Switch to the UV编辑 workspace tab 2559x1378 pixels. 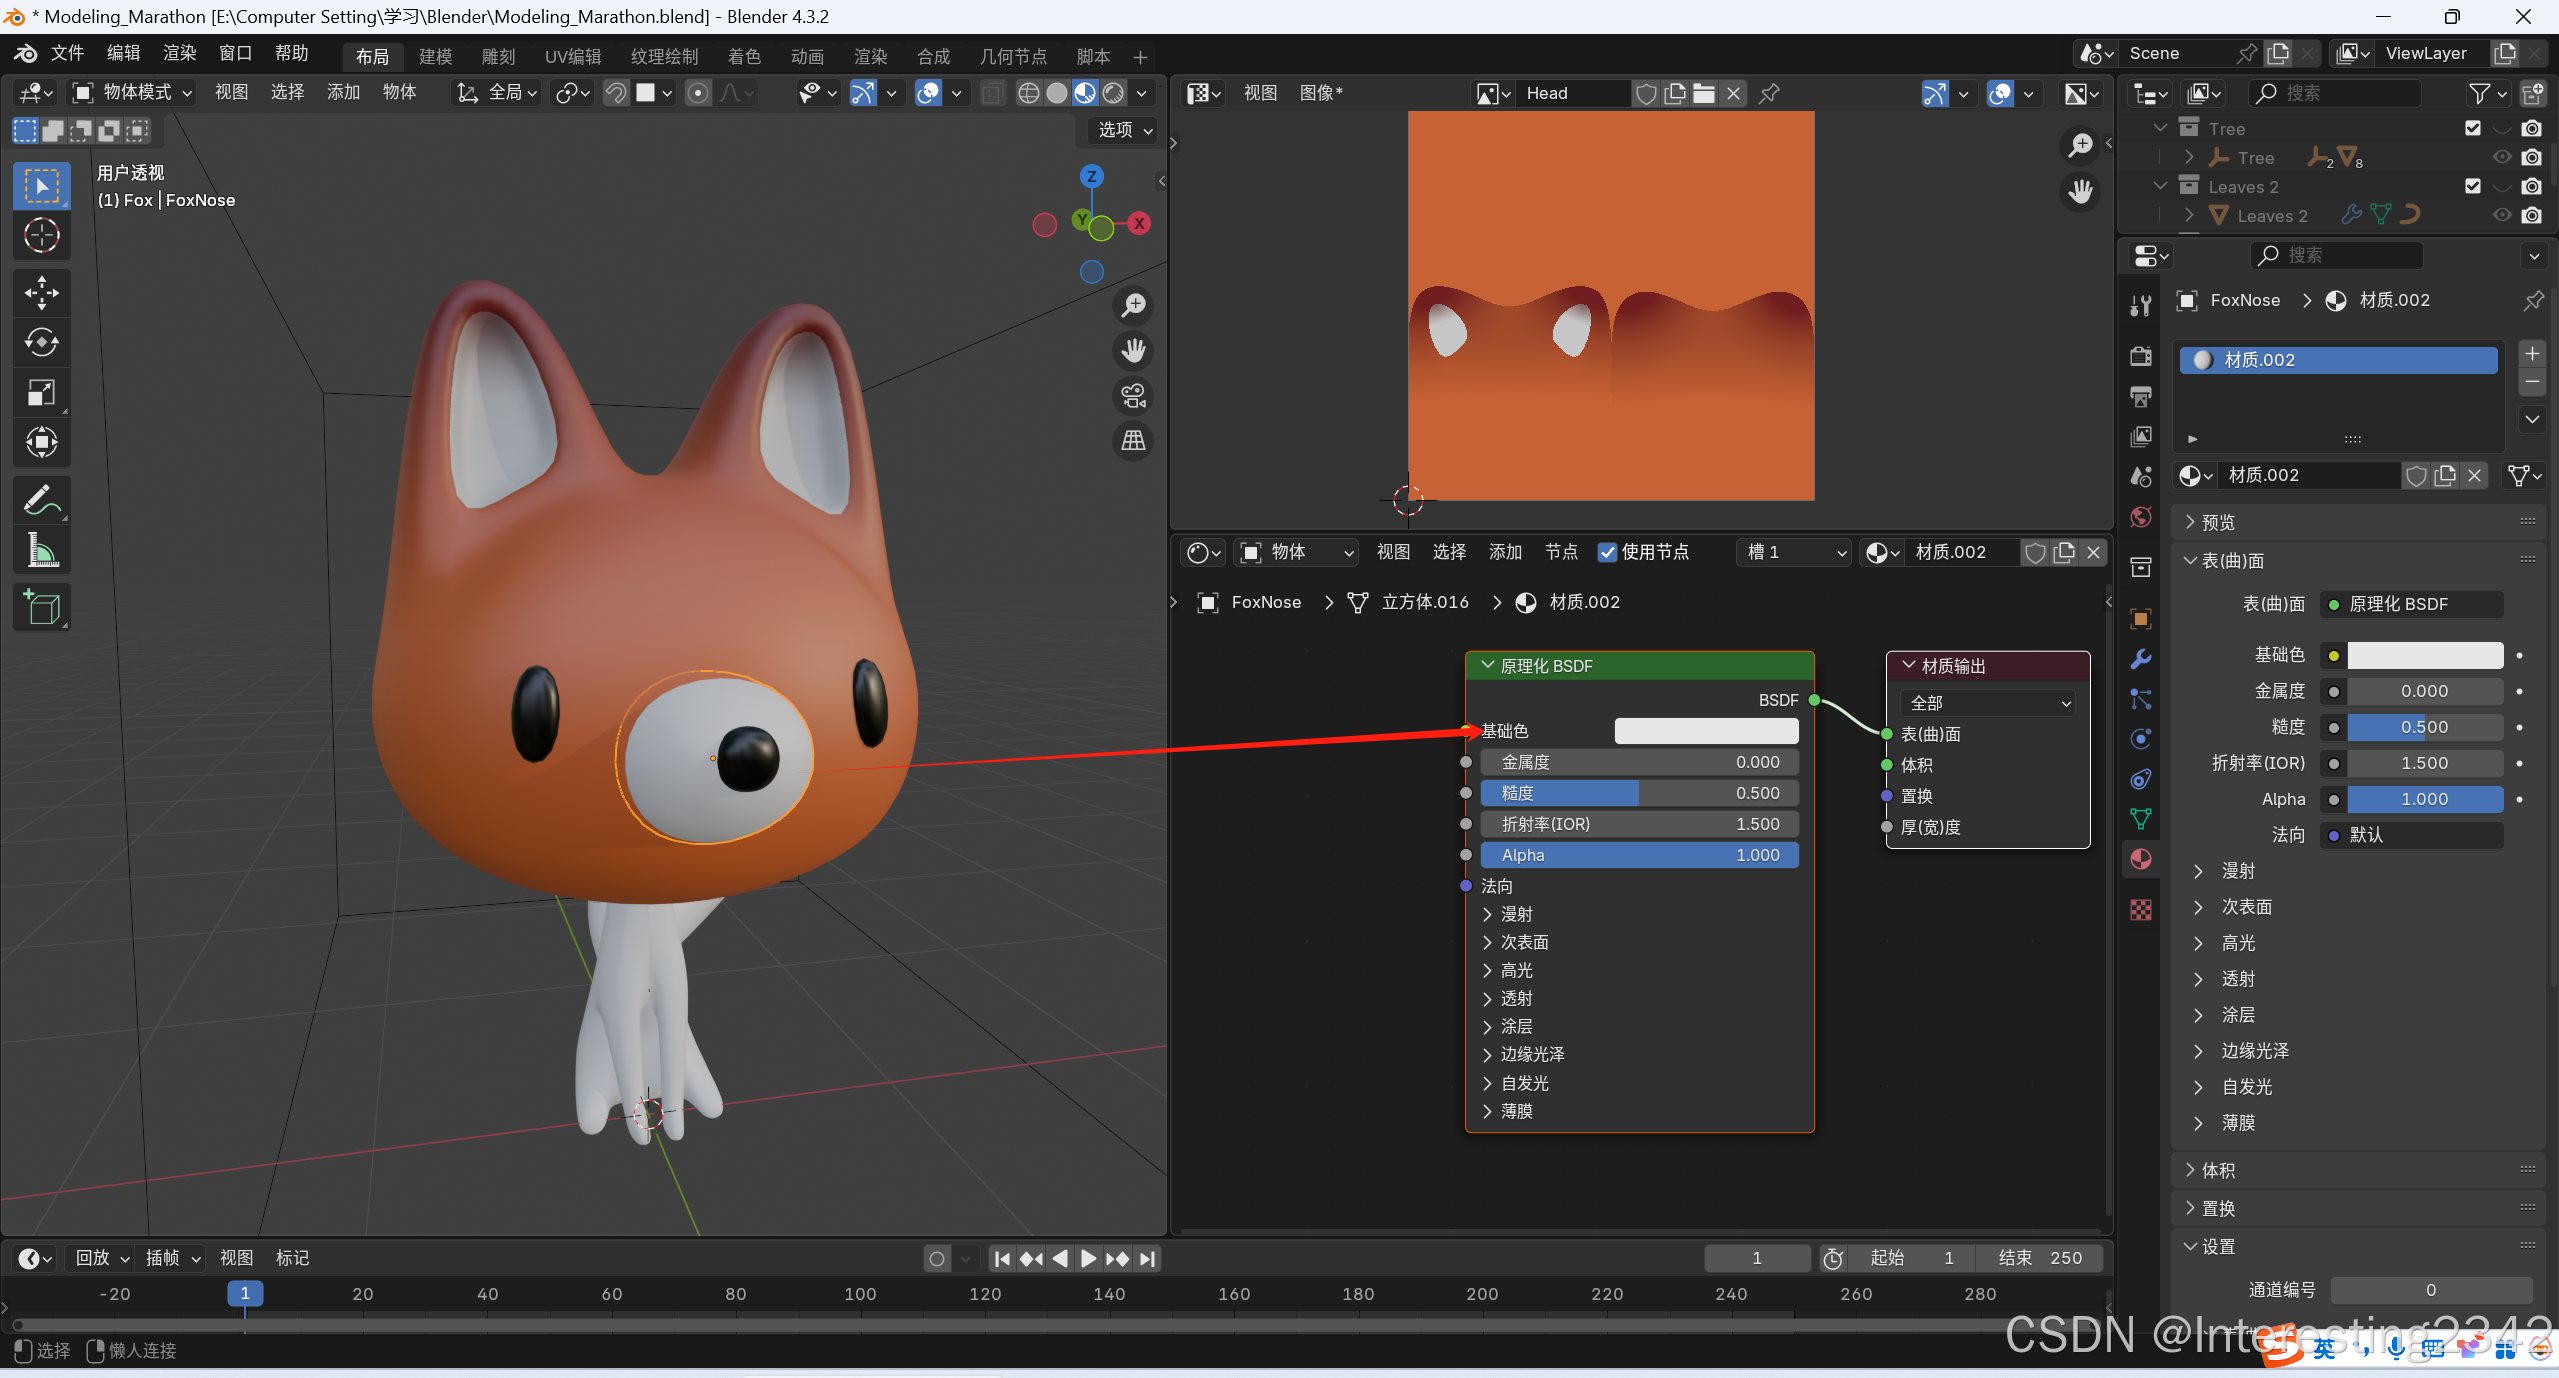pos(573,57)
